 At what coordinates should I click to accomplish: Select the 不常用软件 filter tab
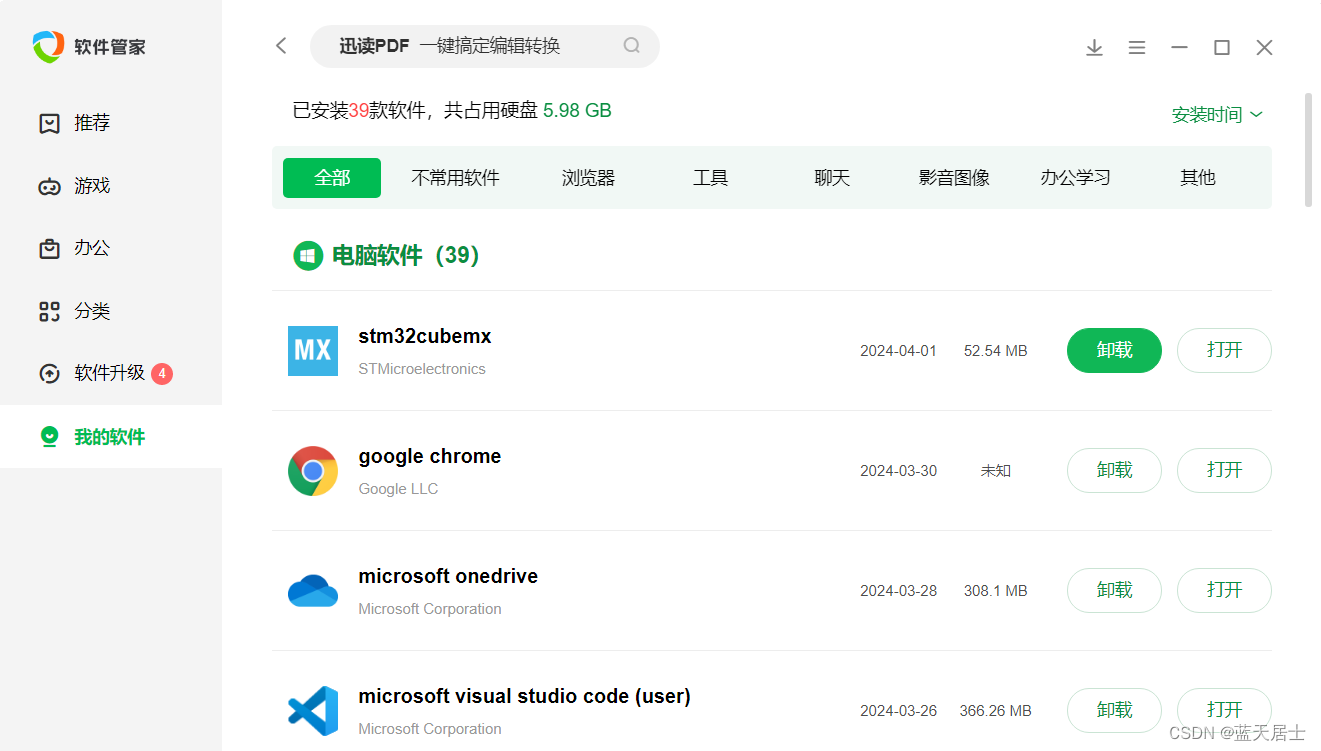[x=455, y=178]
